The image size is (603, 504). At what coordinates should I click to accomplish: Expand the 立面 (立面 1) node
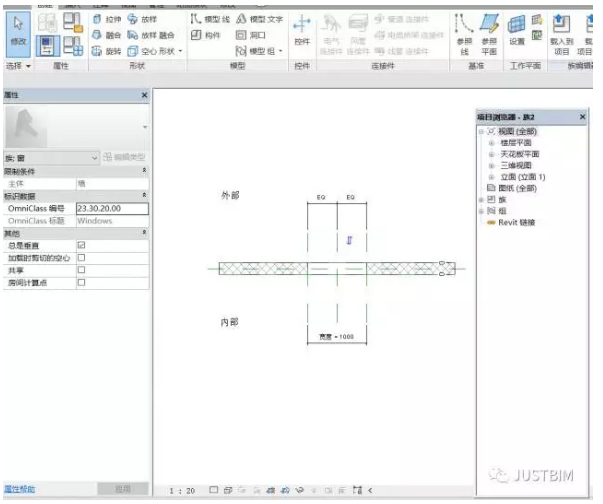coord(491,177)
